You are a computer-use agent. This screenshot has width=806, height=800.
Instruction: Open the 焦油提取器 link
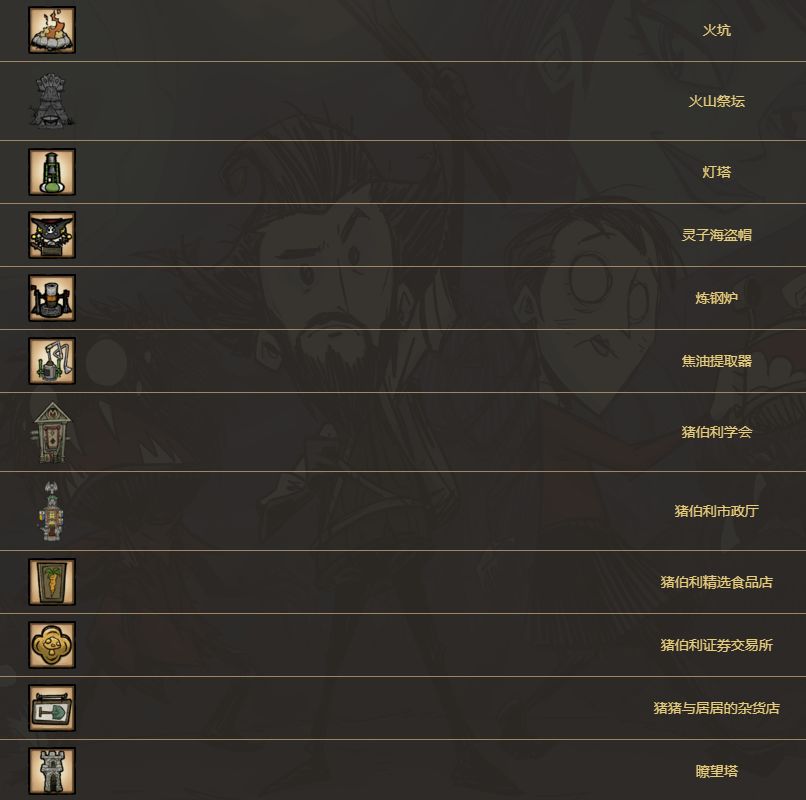tap(716, 361)
